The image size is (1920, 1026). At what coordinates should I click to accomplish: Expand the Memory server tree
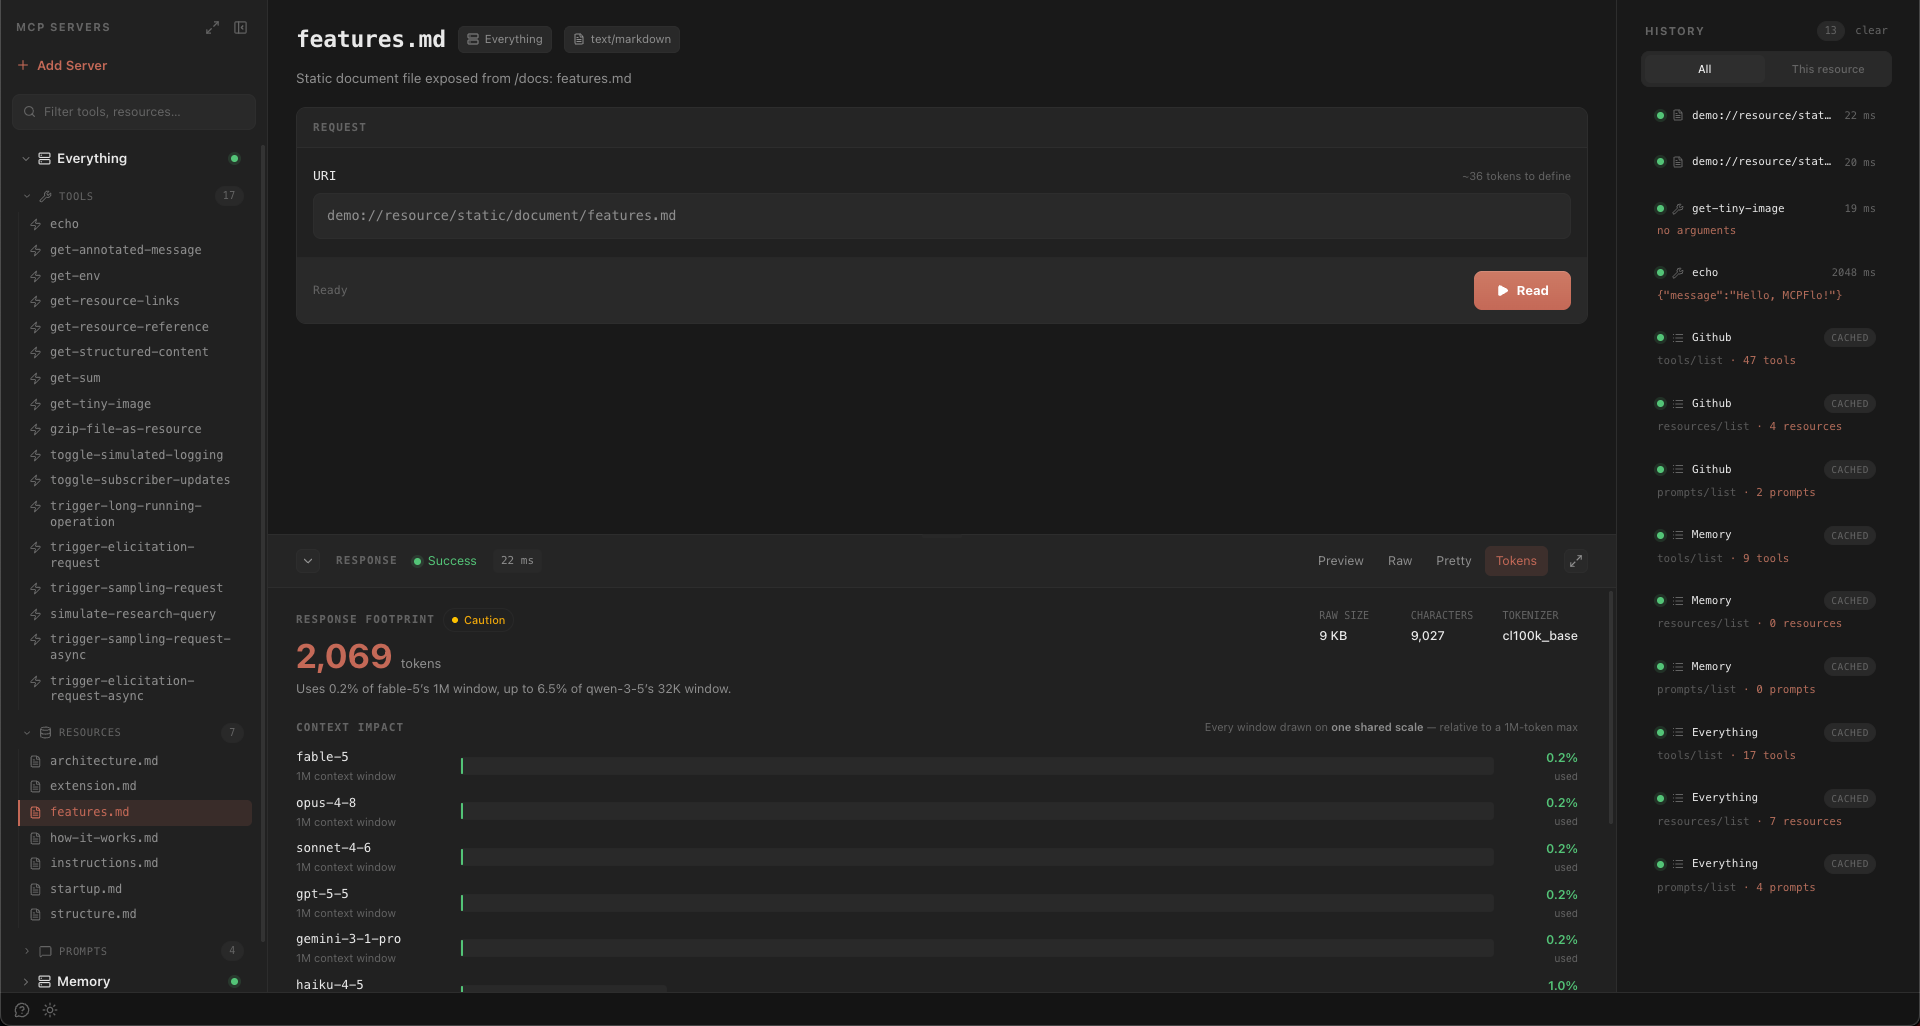coord(26,982)
